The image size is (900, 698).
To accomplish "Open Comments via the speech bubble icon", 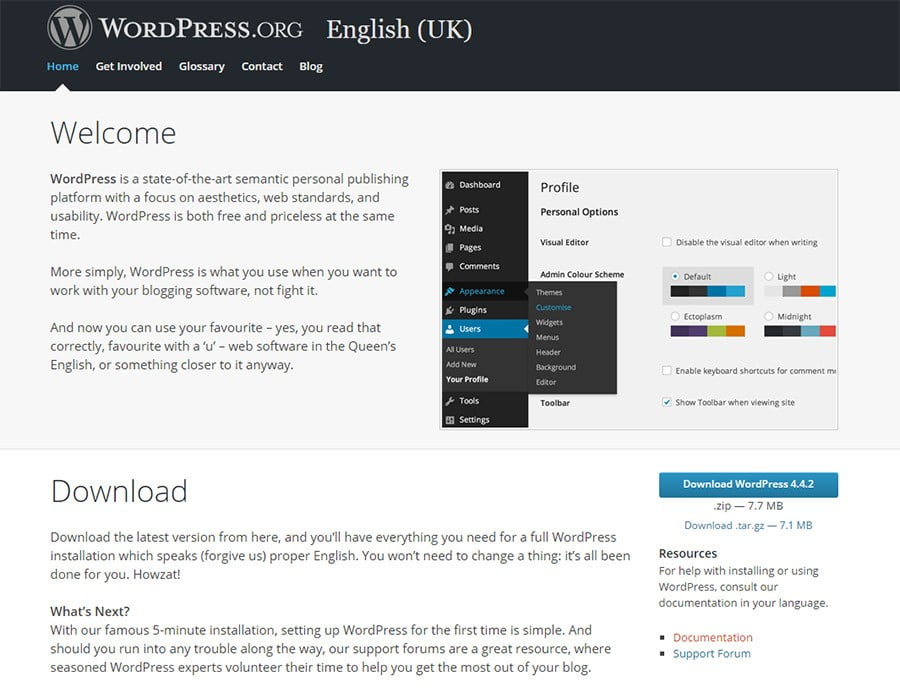I will tap(447, 266).
